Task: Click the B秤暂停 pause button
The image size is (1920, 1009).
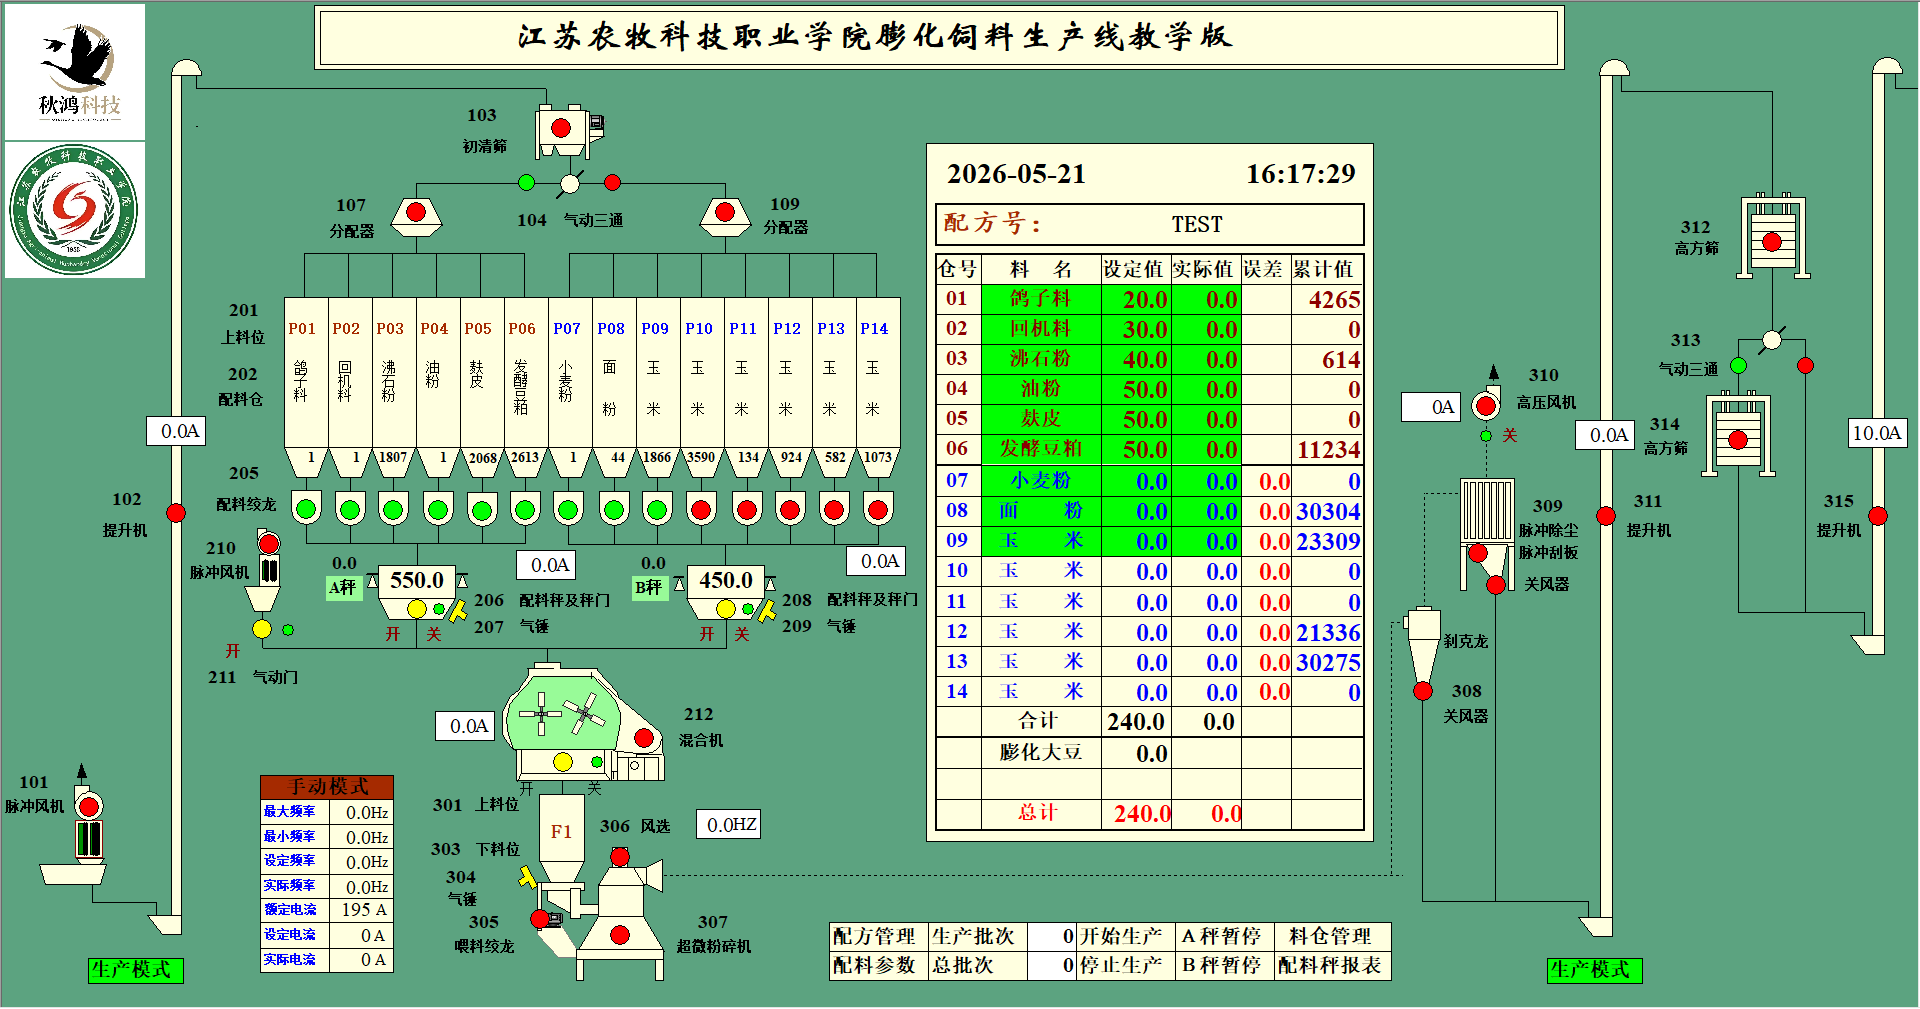Action: click(x=1224, y=965)
